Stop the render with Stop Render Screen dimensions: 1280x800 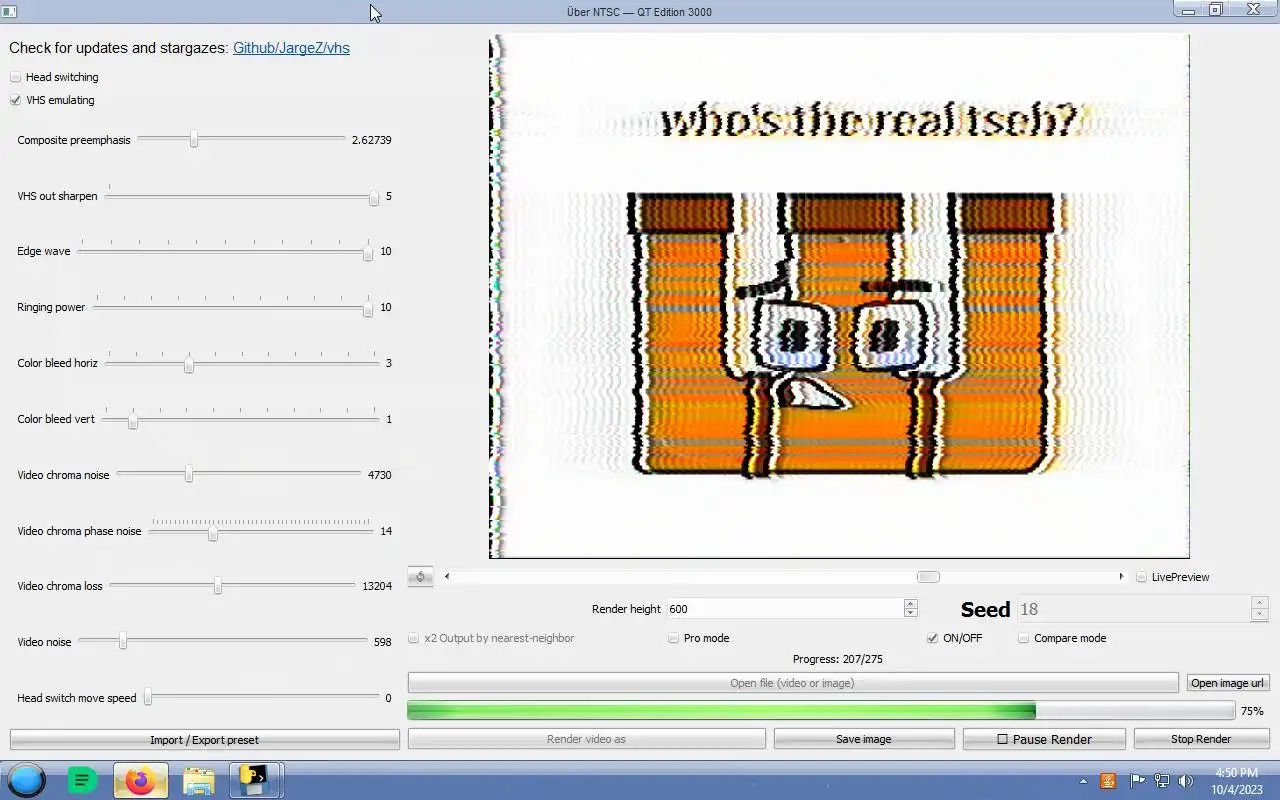point(1201,739)
